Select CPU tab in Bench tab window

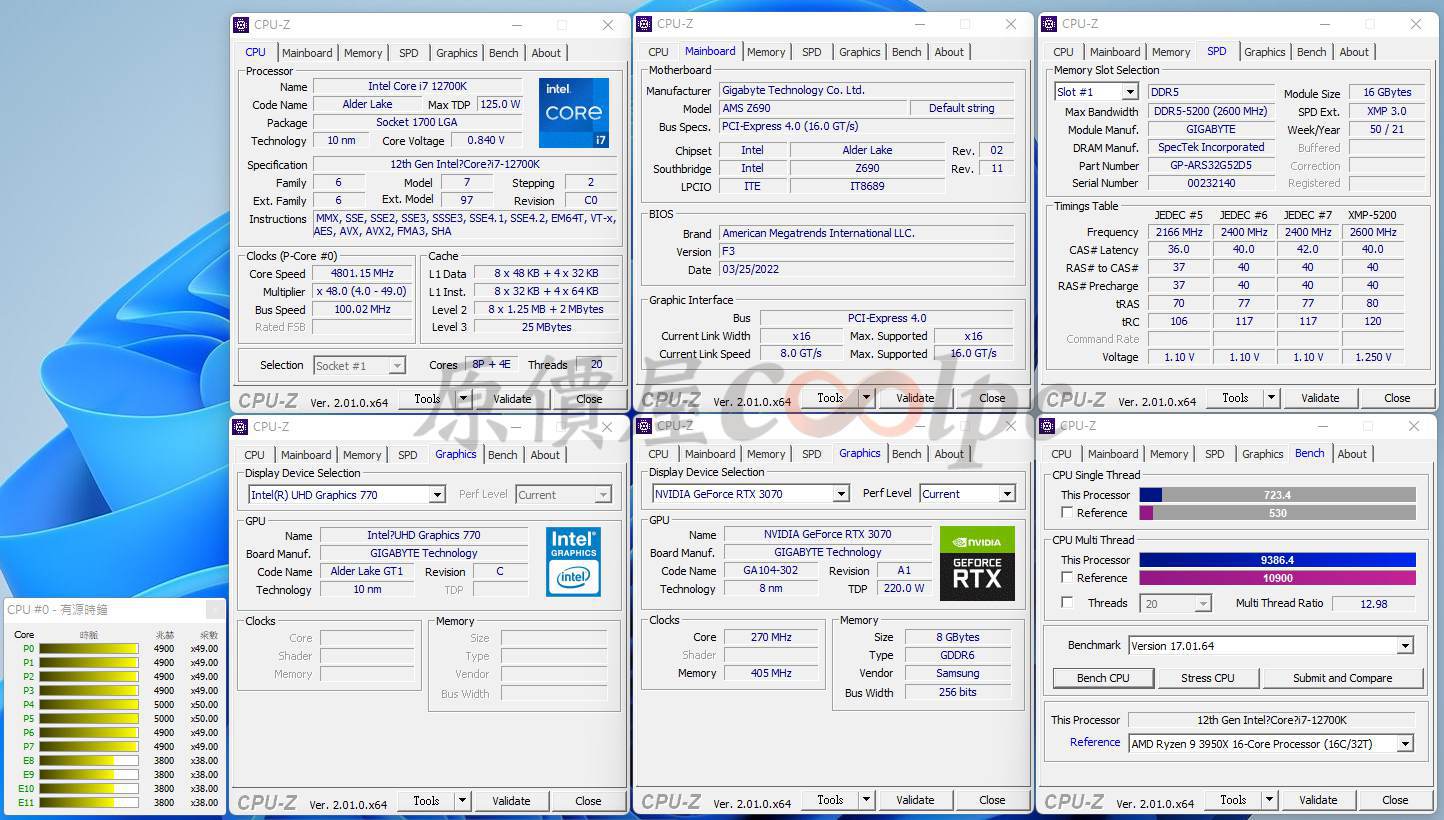coord(1062,454)
